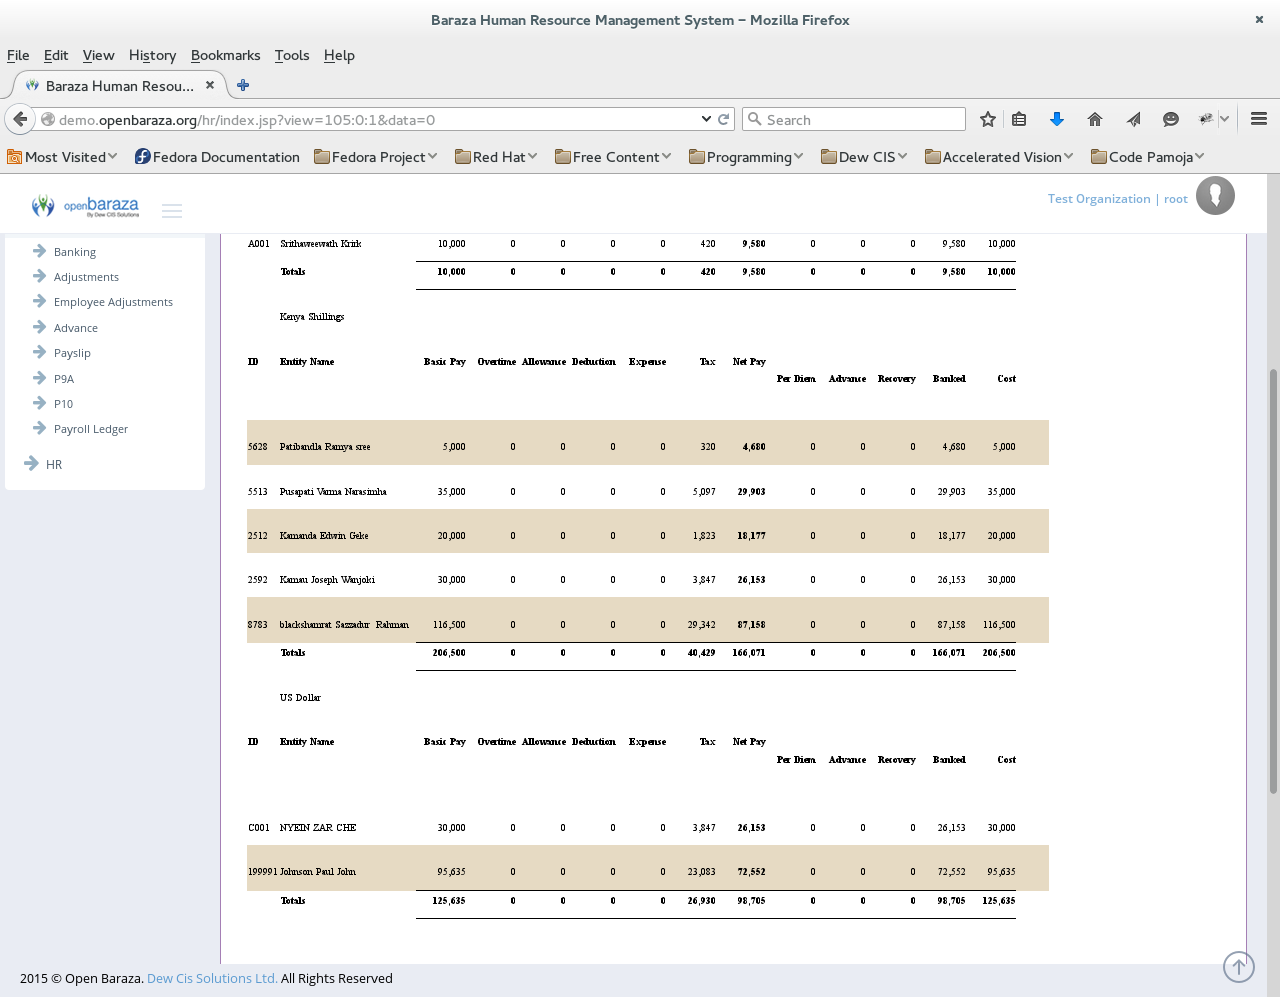Expand the Accelerated Vision bookmarks folder

point(999,157)
